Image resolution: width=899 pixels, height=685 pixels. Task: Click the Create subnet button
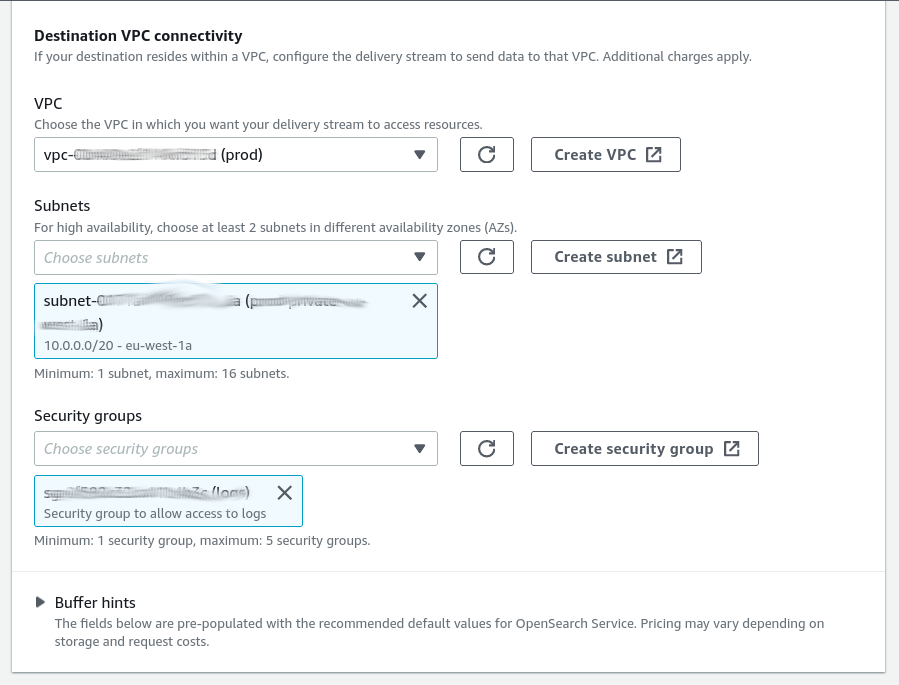(x=616, y=257)
